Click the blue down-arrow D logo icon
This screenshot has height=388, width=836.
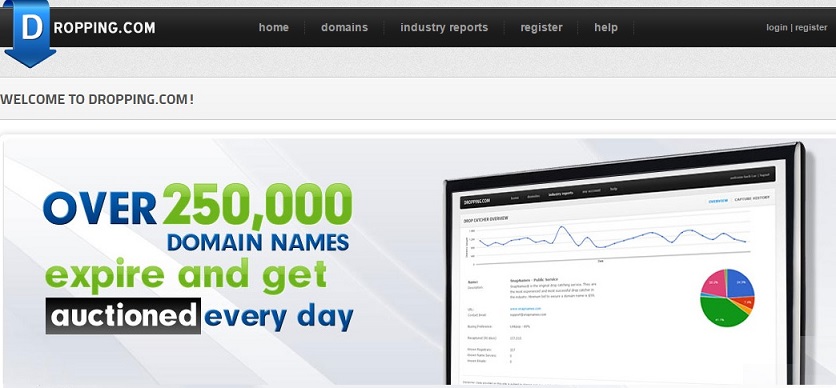(x=29, y=33)
